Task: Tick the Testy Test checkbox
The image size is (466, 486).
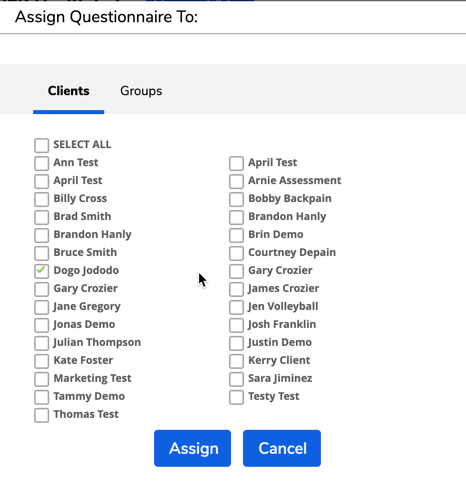Action: point(236,397)
